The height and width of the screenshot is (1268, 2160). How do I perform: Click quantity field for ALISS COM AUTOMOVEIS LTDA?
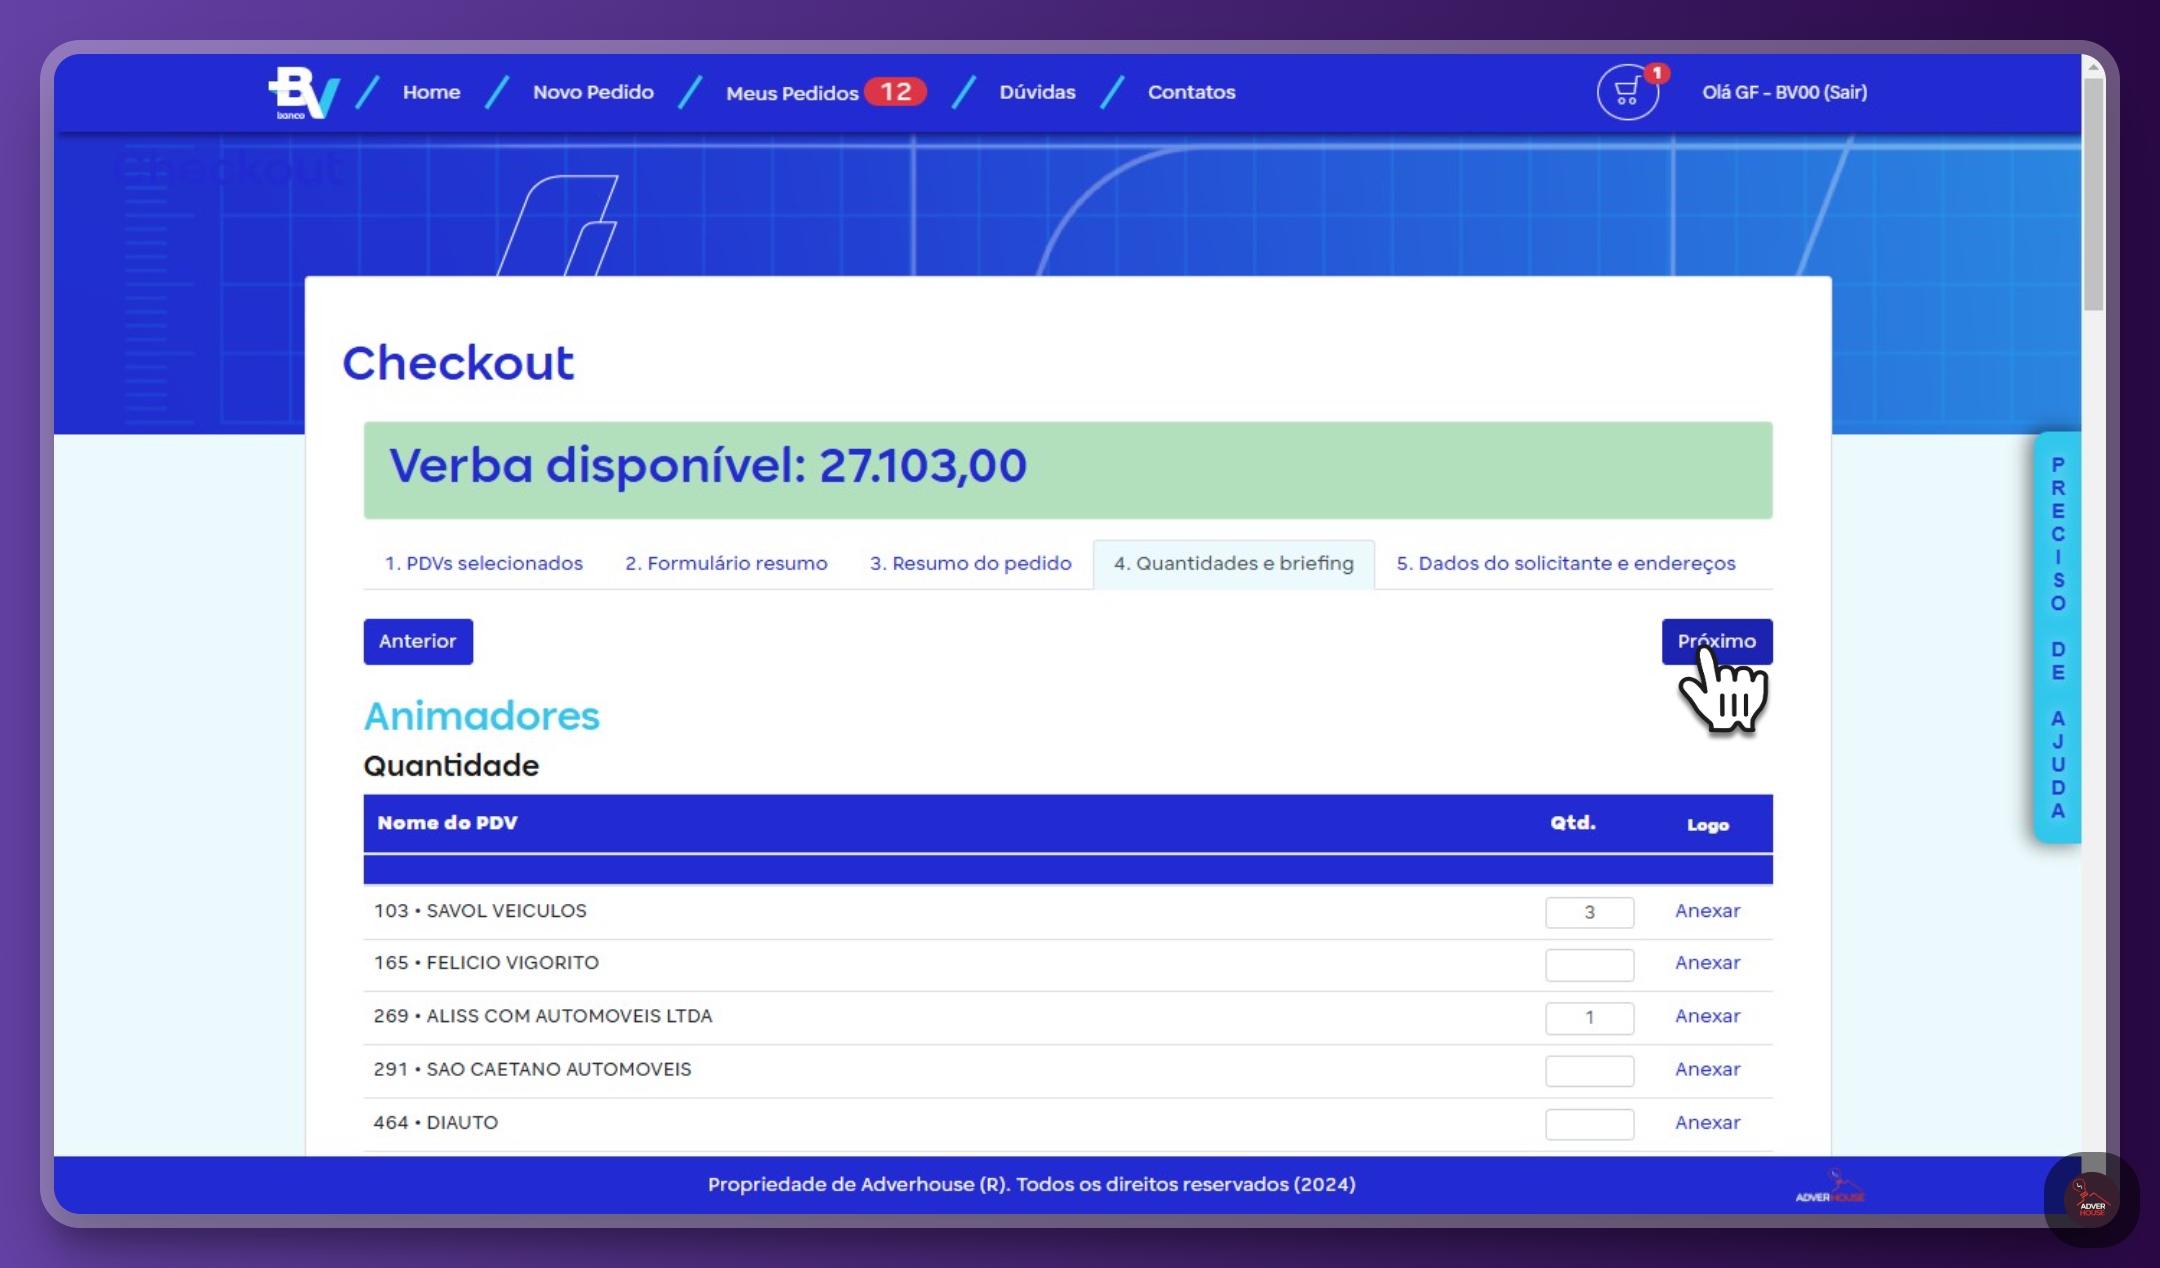1589,1018
